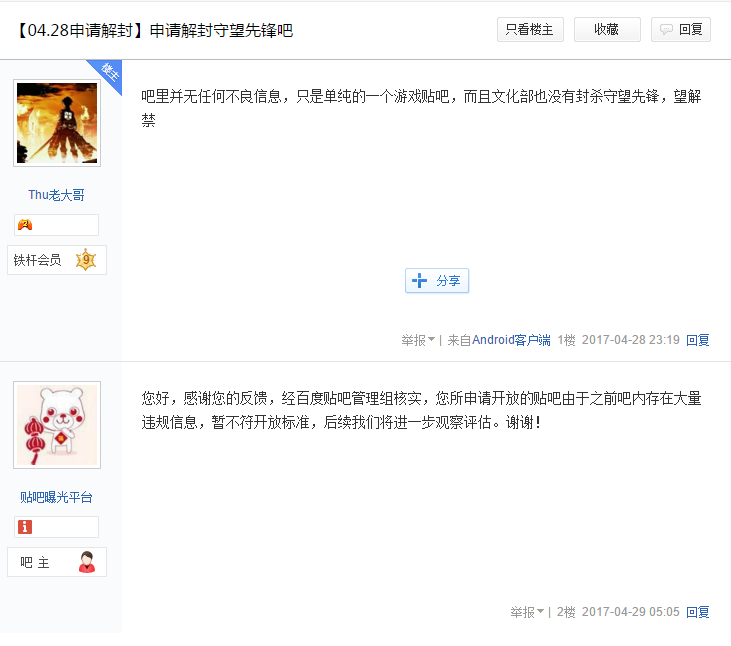Viewport: 731px width, 646px height.
Task: Click 回复 on the 1楼 post
Action: (697, 340)
